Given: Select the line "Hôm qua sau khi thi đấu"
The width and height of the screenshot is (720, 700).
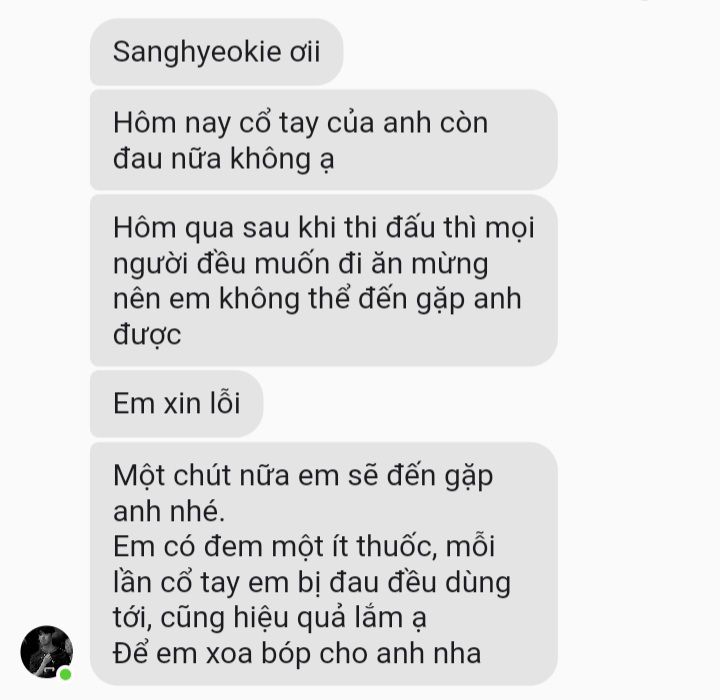Looking at the screenshot, I should (274, 227).
